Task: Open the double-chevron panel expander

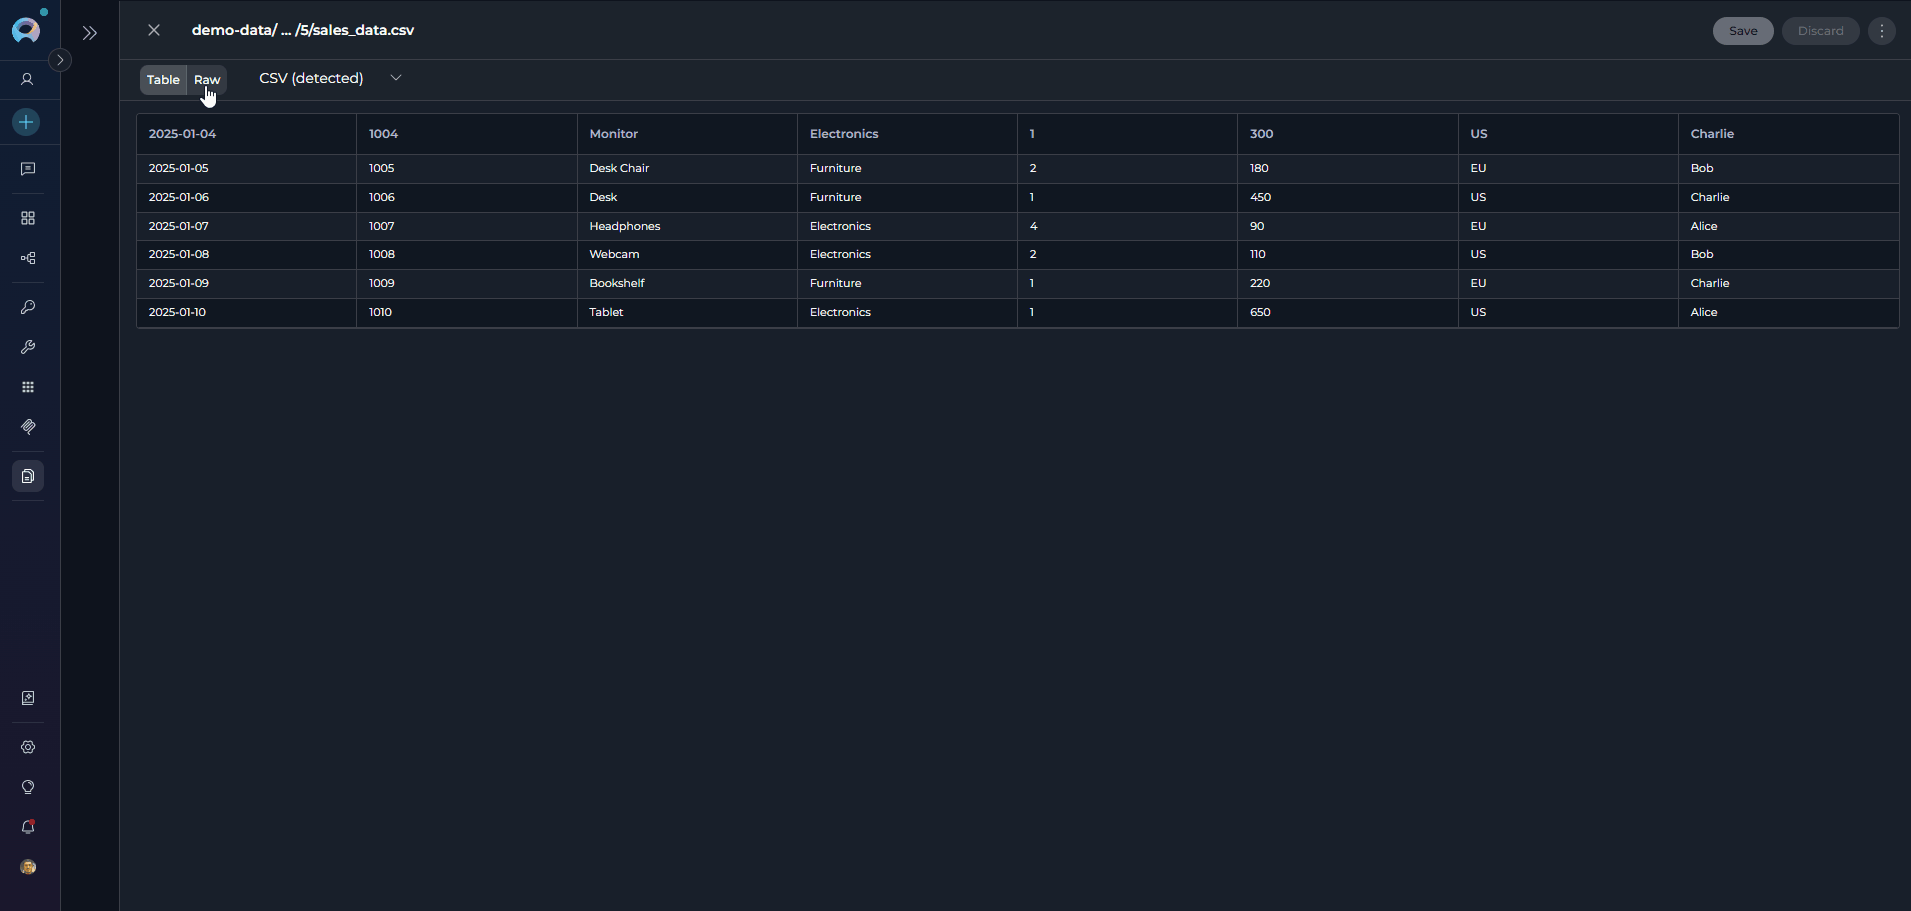Action: point(90,33)
